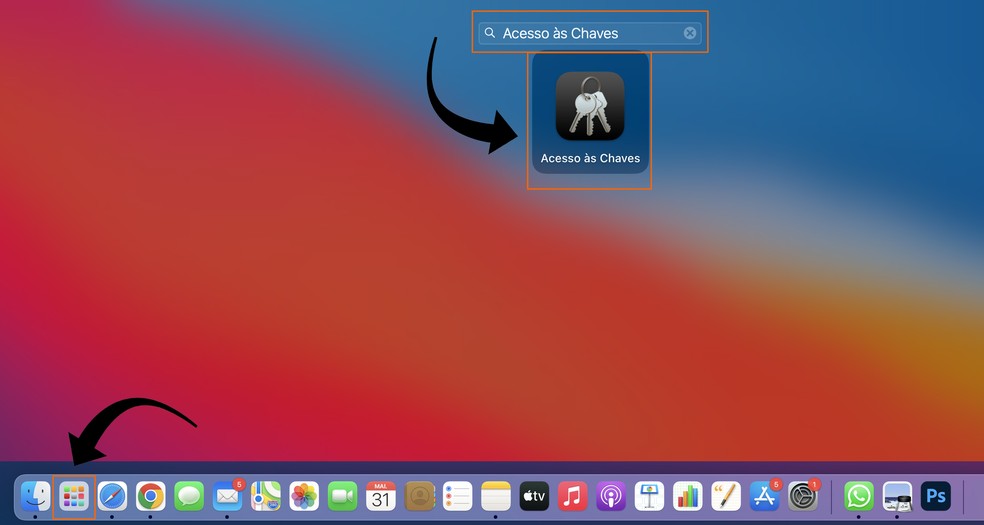Launch Photoshop from the Dock
The width and height of the screenshot is (984, 525).
point(936,496)
